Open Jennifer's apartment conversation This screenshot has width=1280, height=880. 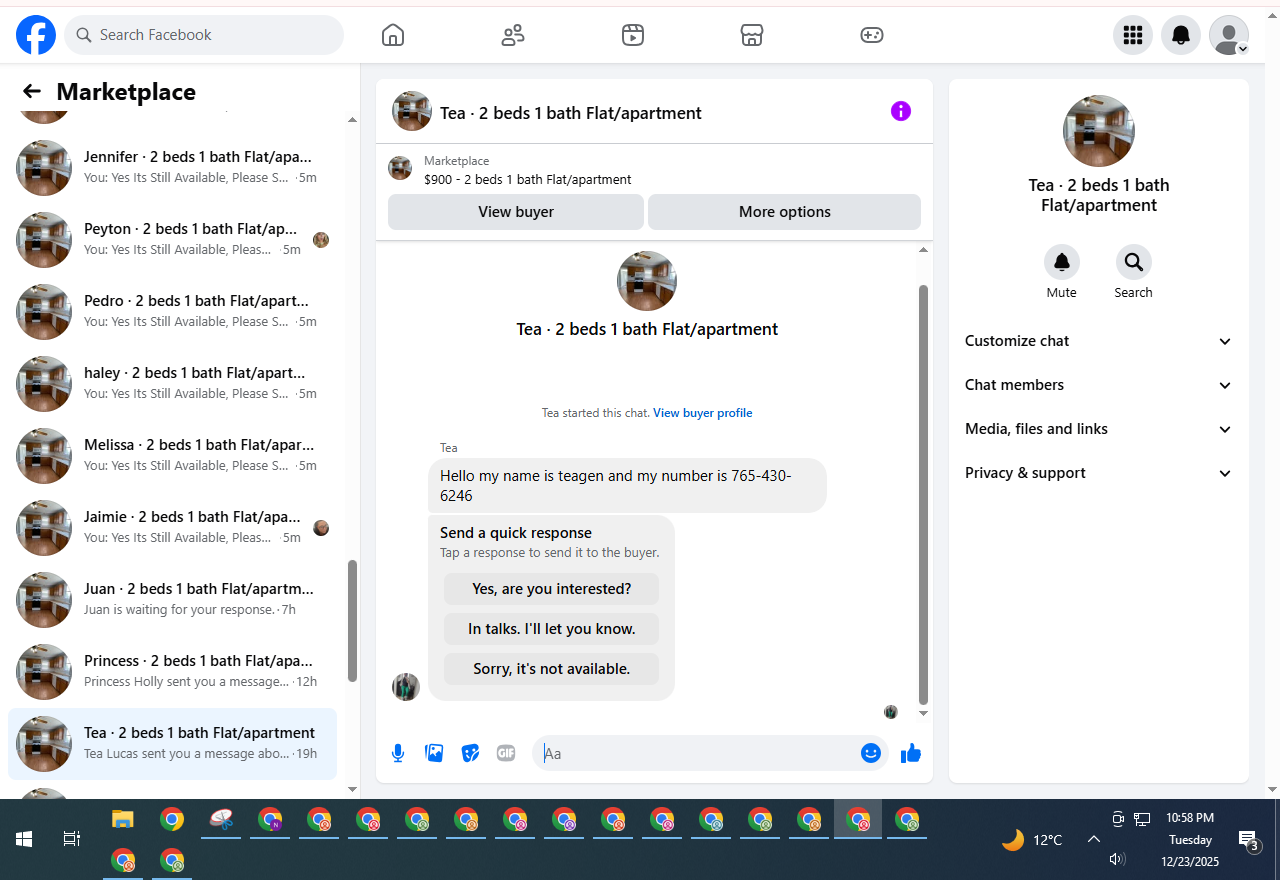tap(172, 168)
